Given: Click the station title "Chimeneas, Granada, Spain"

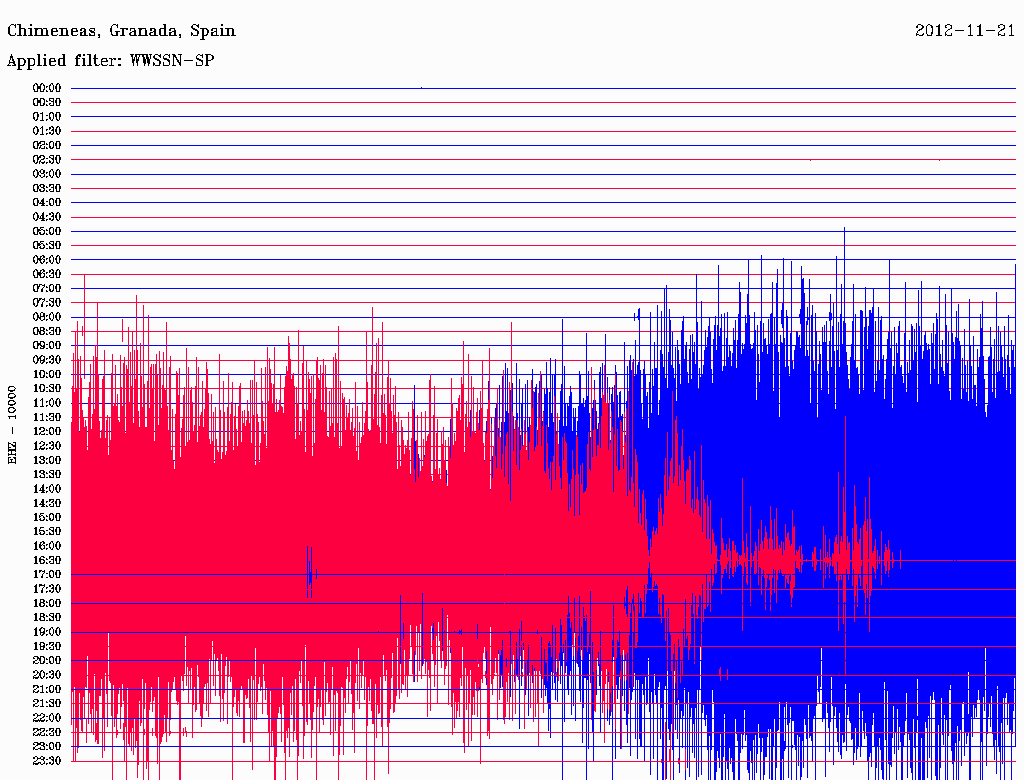Looking at the screenshot, I should 121,31.
